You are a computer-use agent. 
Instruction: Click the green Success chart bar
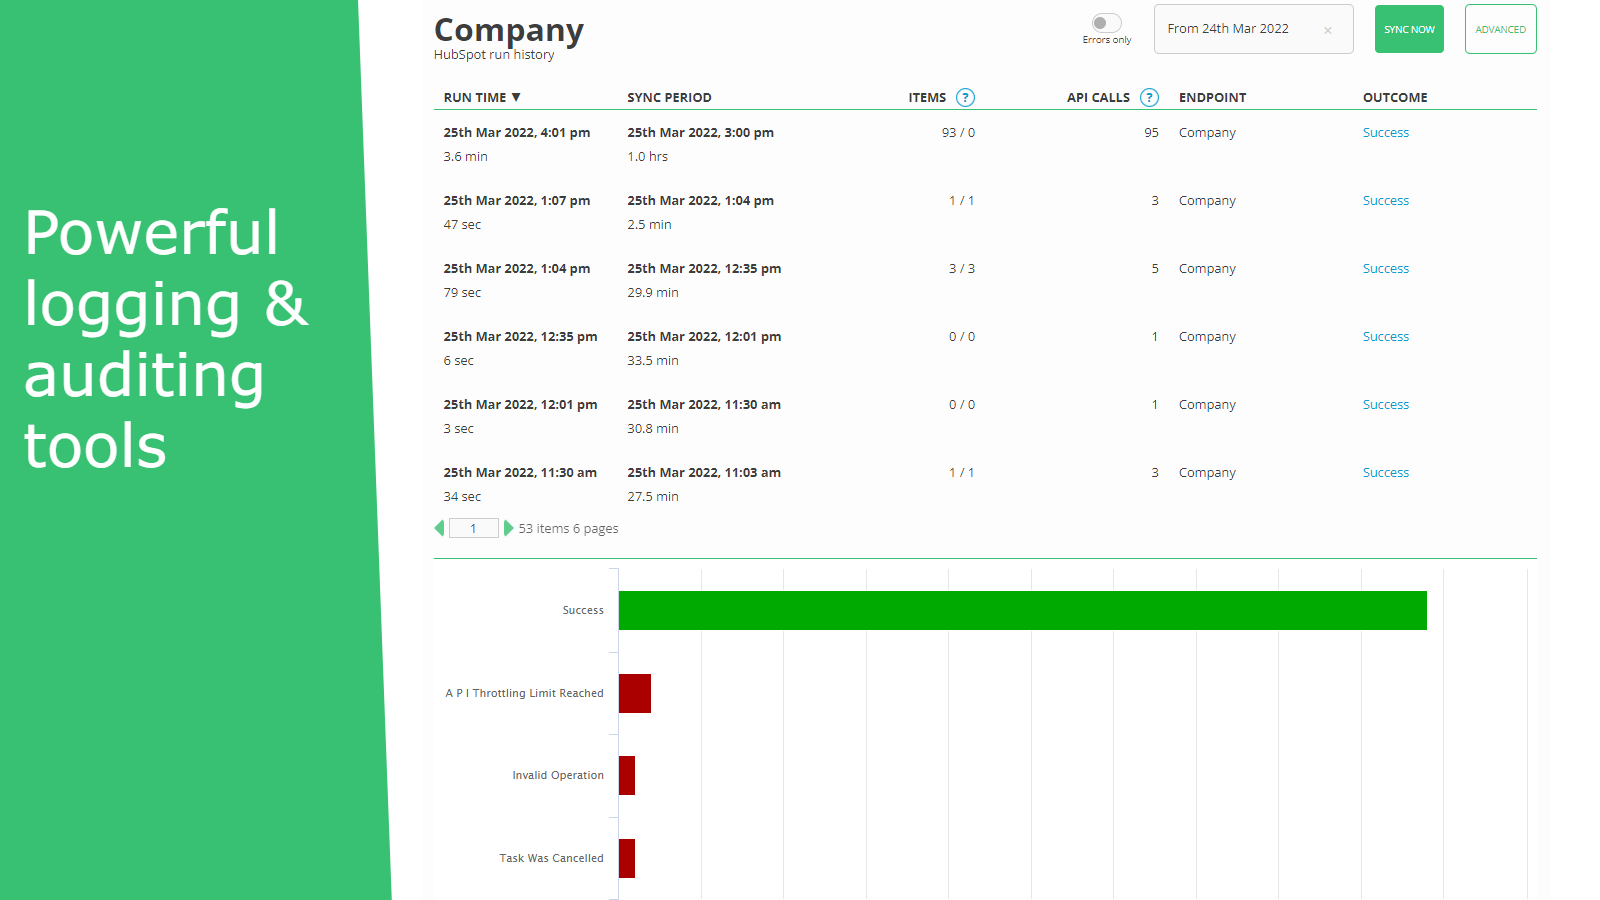pos(1022,610)
